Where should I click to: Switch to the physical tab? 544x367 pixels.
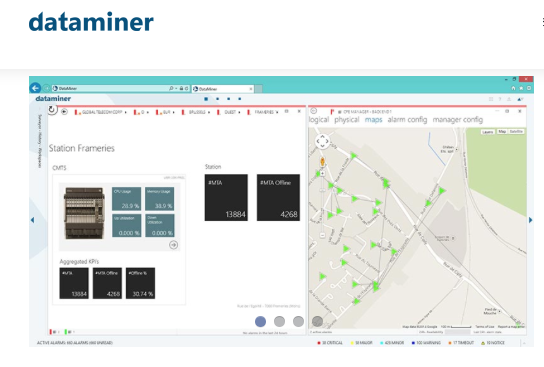pyautogui.click(x=347, y=120)
